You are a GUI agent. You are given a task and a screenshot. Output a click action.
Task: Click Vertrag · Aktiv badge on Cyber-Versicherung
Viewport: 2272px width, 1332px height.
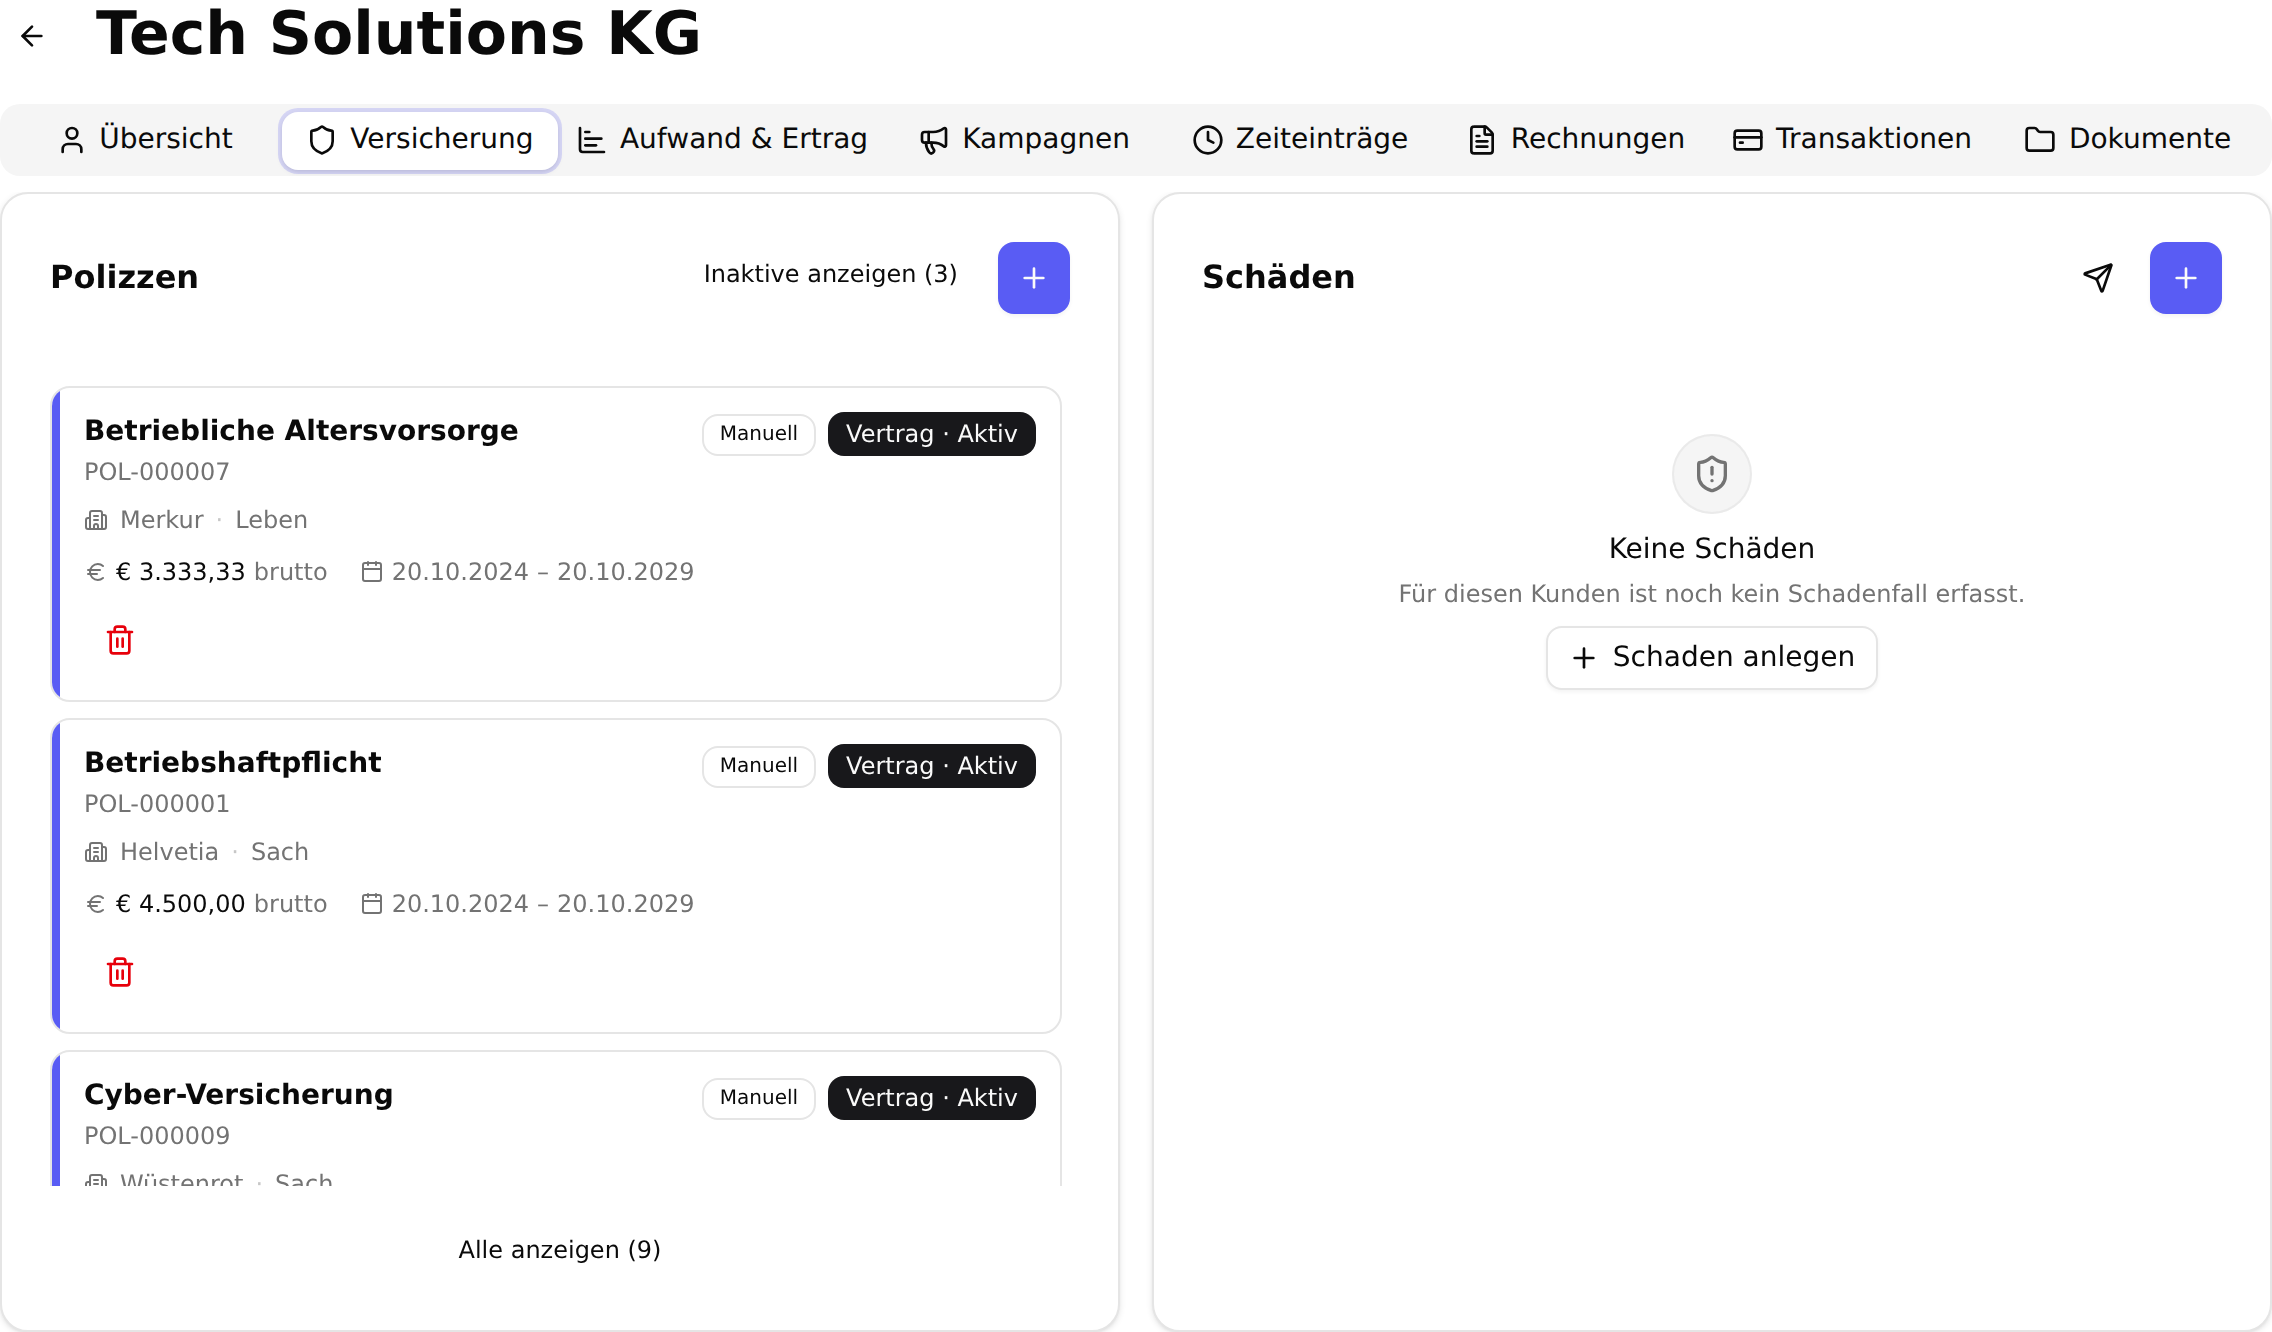[x=931, y=1098]
